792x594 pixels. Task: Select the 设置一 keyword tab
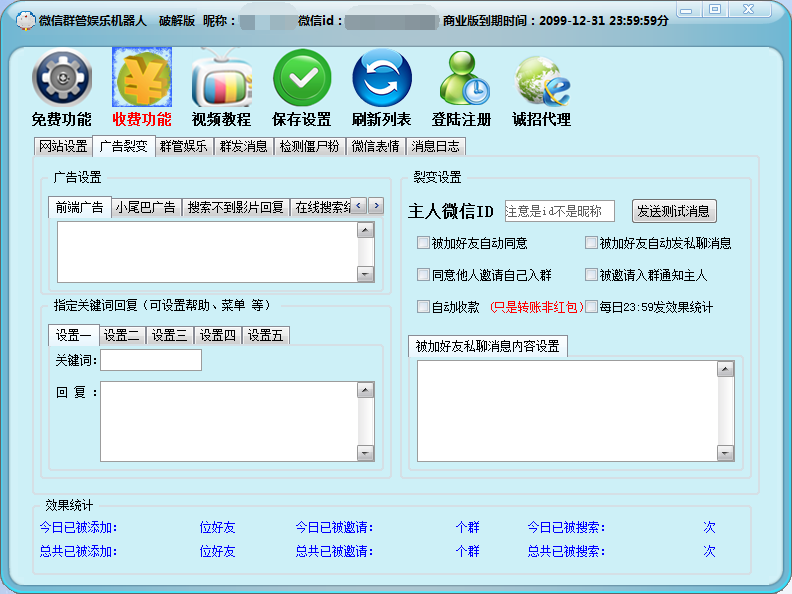tap(73, 335)
